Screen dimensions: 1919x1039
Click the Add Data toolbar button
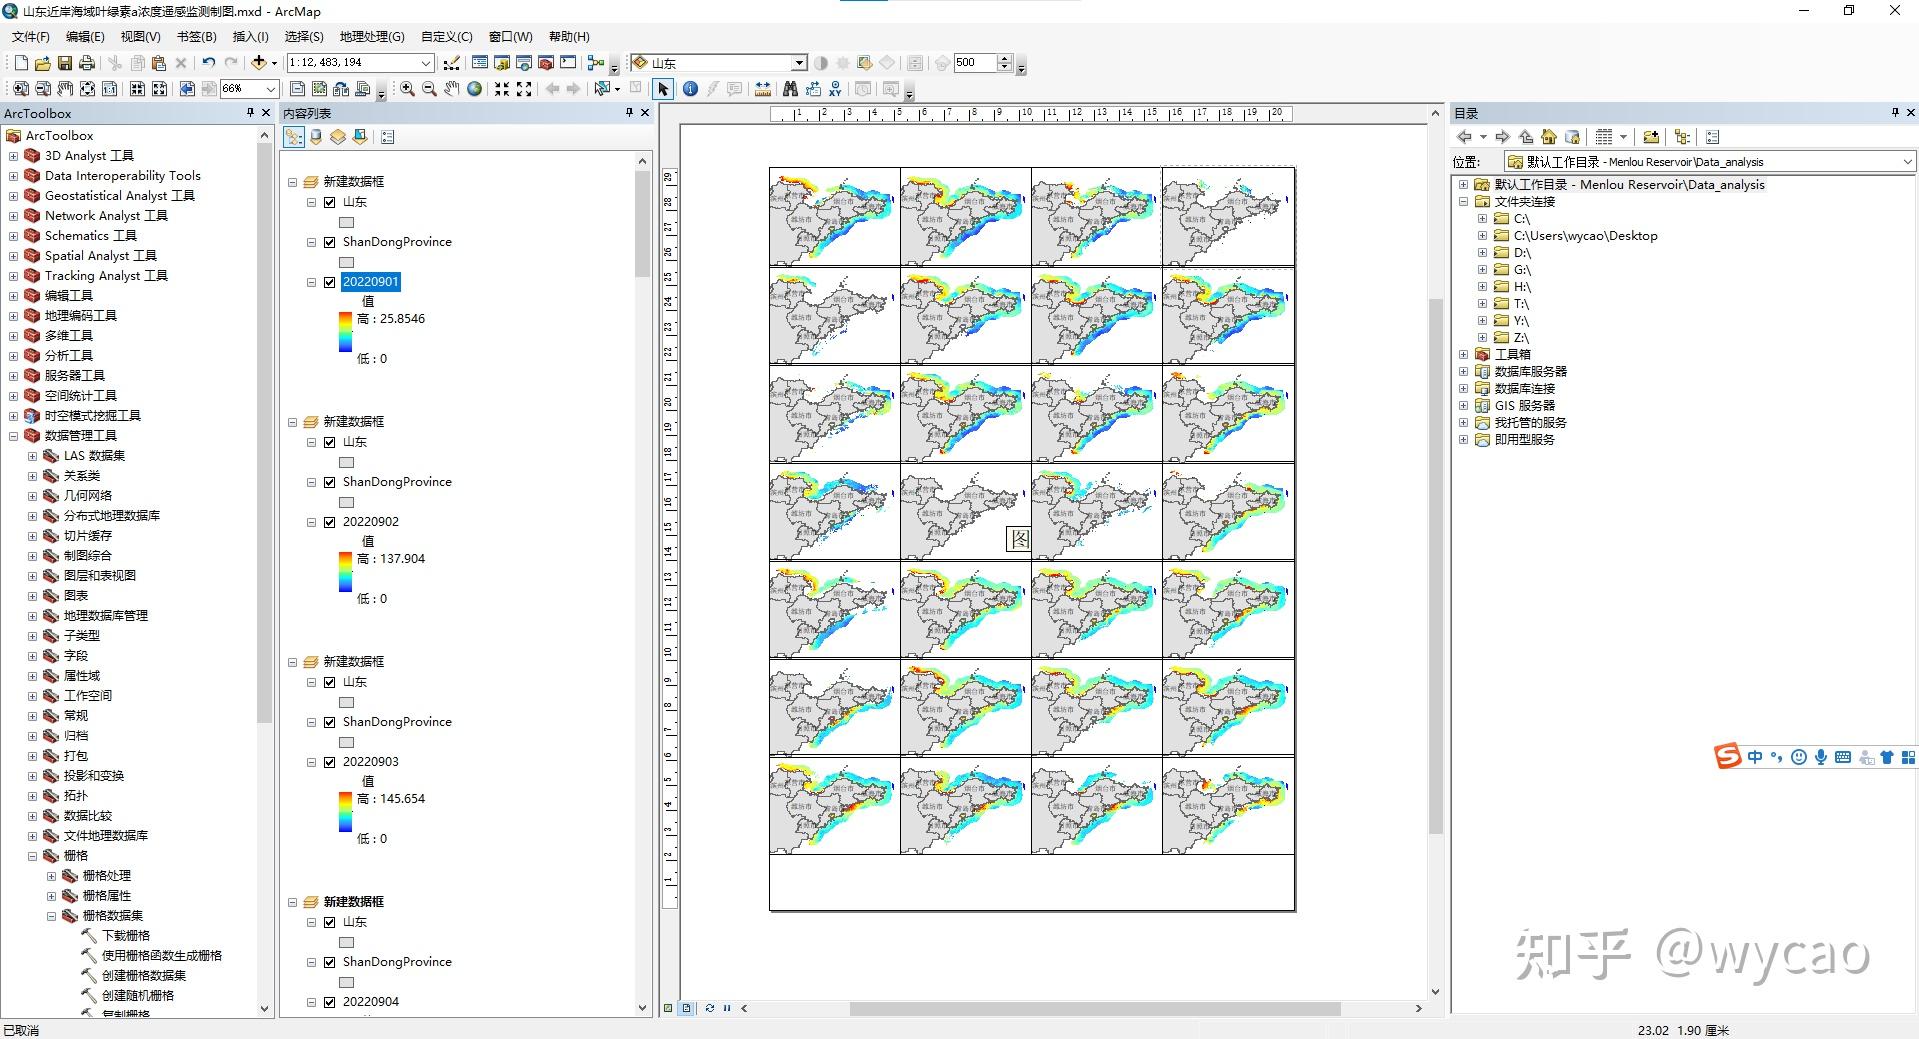tap(259, 63)
